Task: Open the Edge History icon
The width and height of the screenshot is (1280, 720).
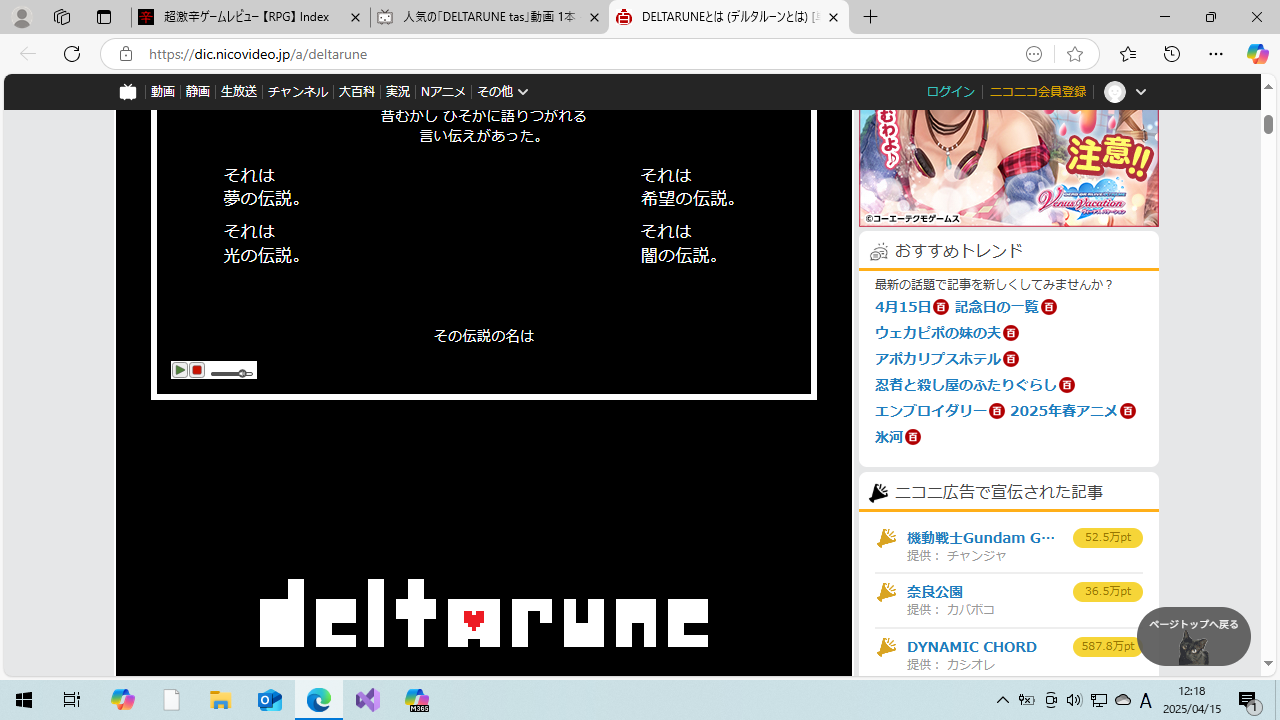Action: pyautogui.click(x=1172, y=54)
